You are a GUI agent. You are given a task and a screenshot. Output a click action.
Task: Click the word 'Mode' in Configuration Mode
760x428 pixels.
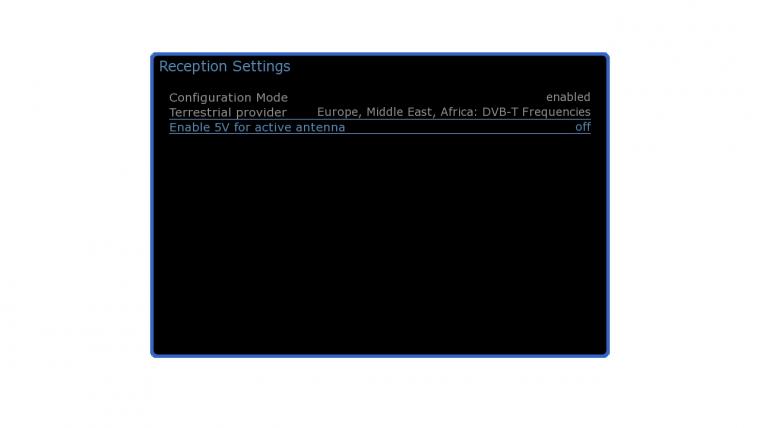(272, 97)
